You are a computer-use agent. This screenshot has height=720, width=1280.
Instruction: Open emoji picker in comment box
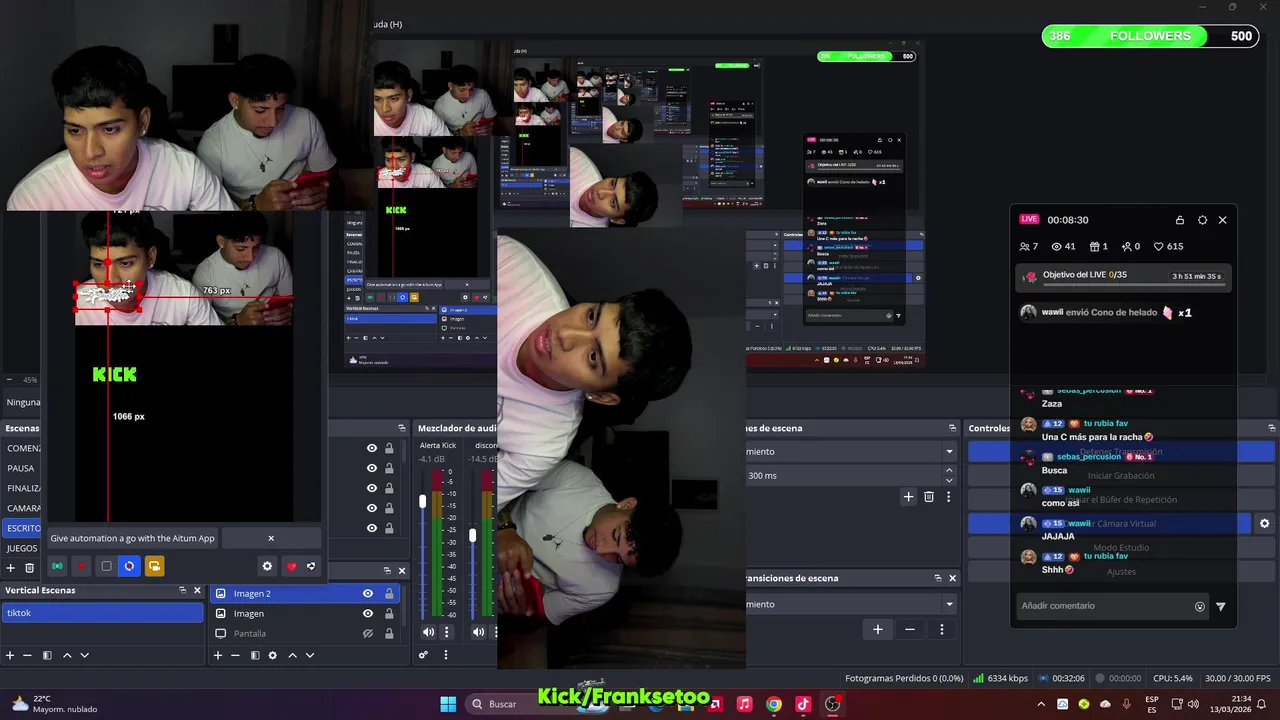(x=1200, y=606)
